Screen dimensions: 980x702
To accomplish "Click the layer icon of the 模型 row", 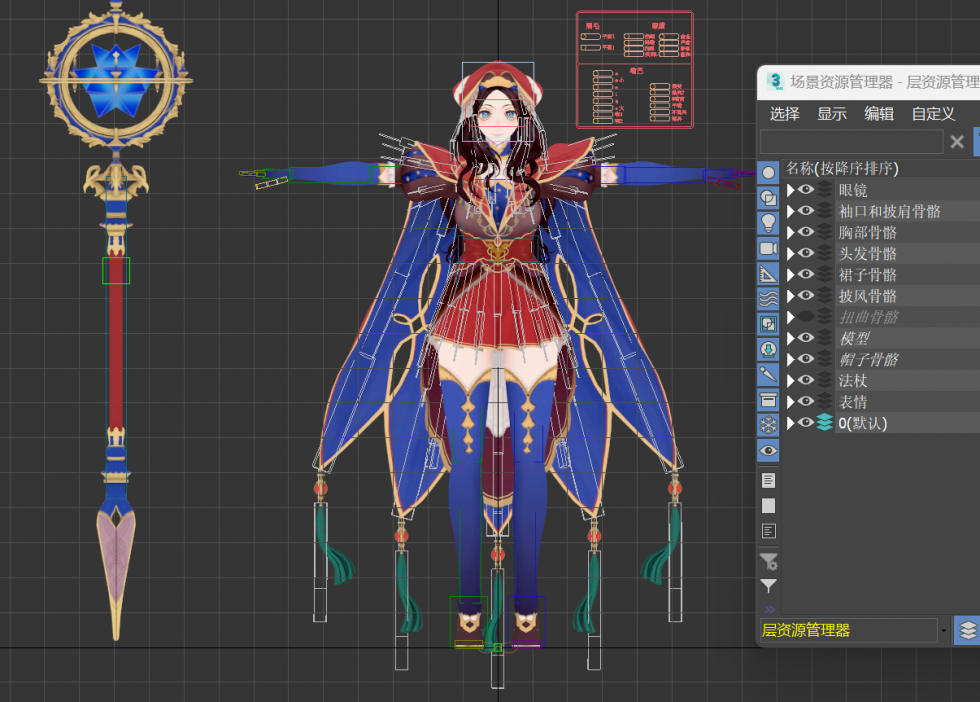I will click(824, 338).
